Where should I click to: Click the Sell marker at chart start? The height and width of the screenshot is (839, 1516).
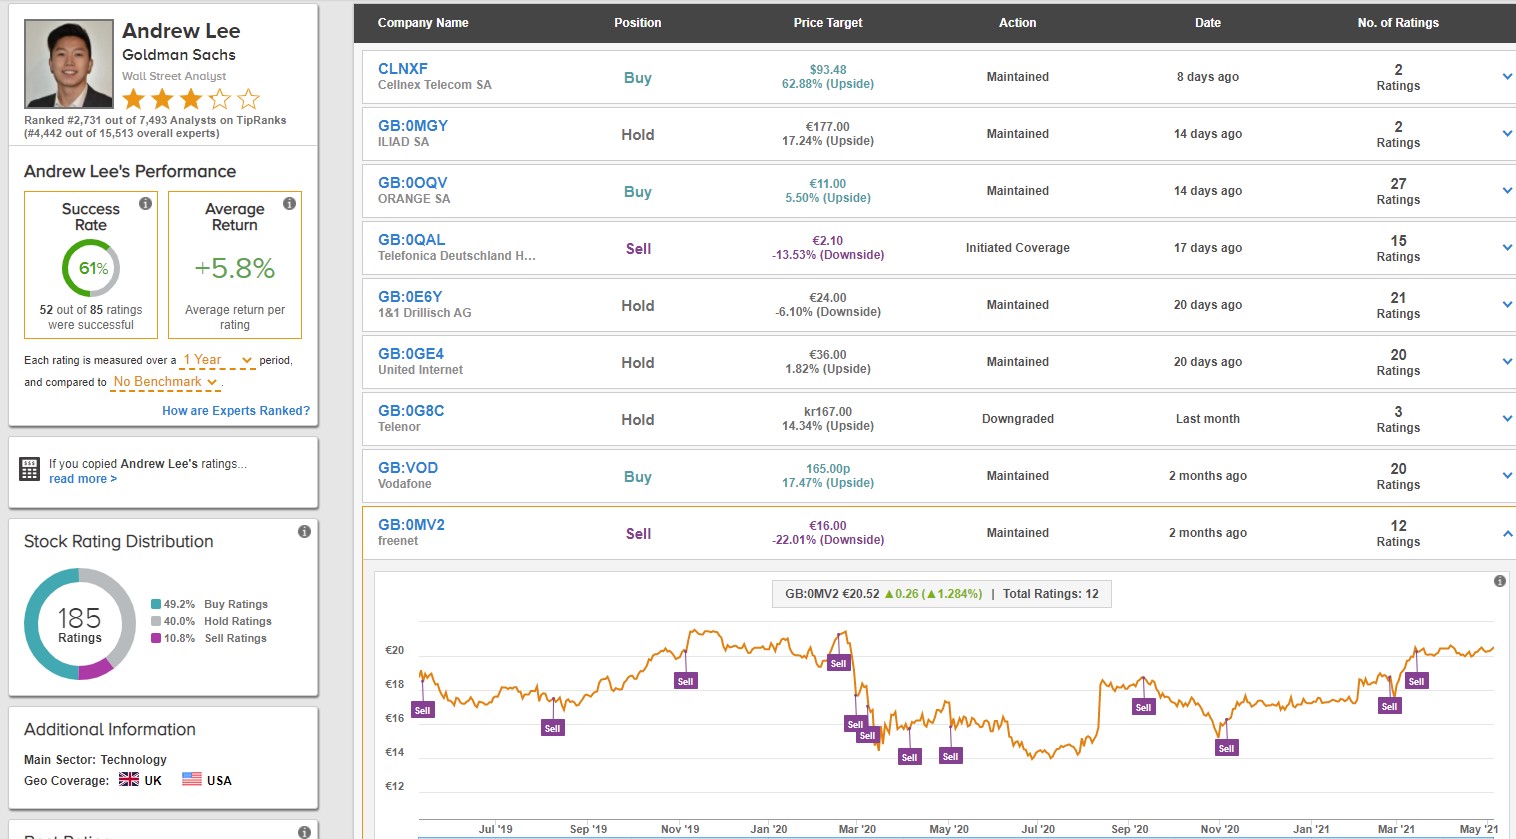pos(422,710)
